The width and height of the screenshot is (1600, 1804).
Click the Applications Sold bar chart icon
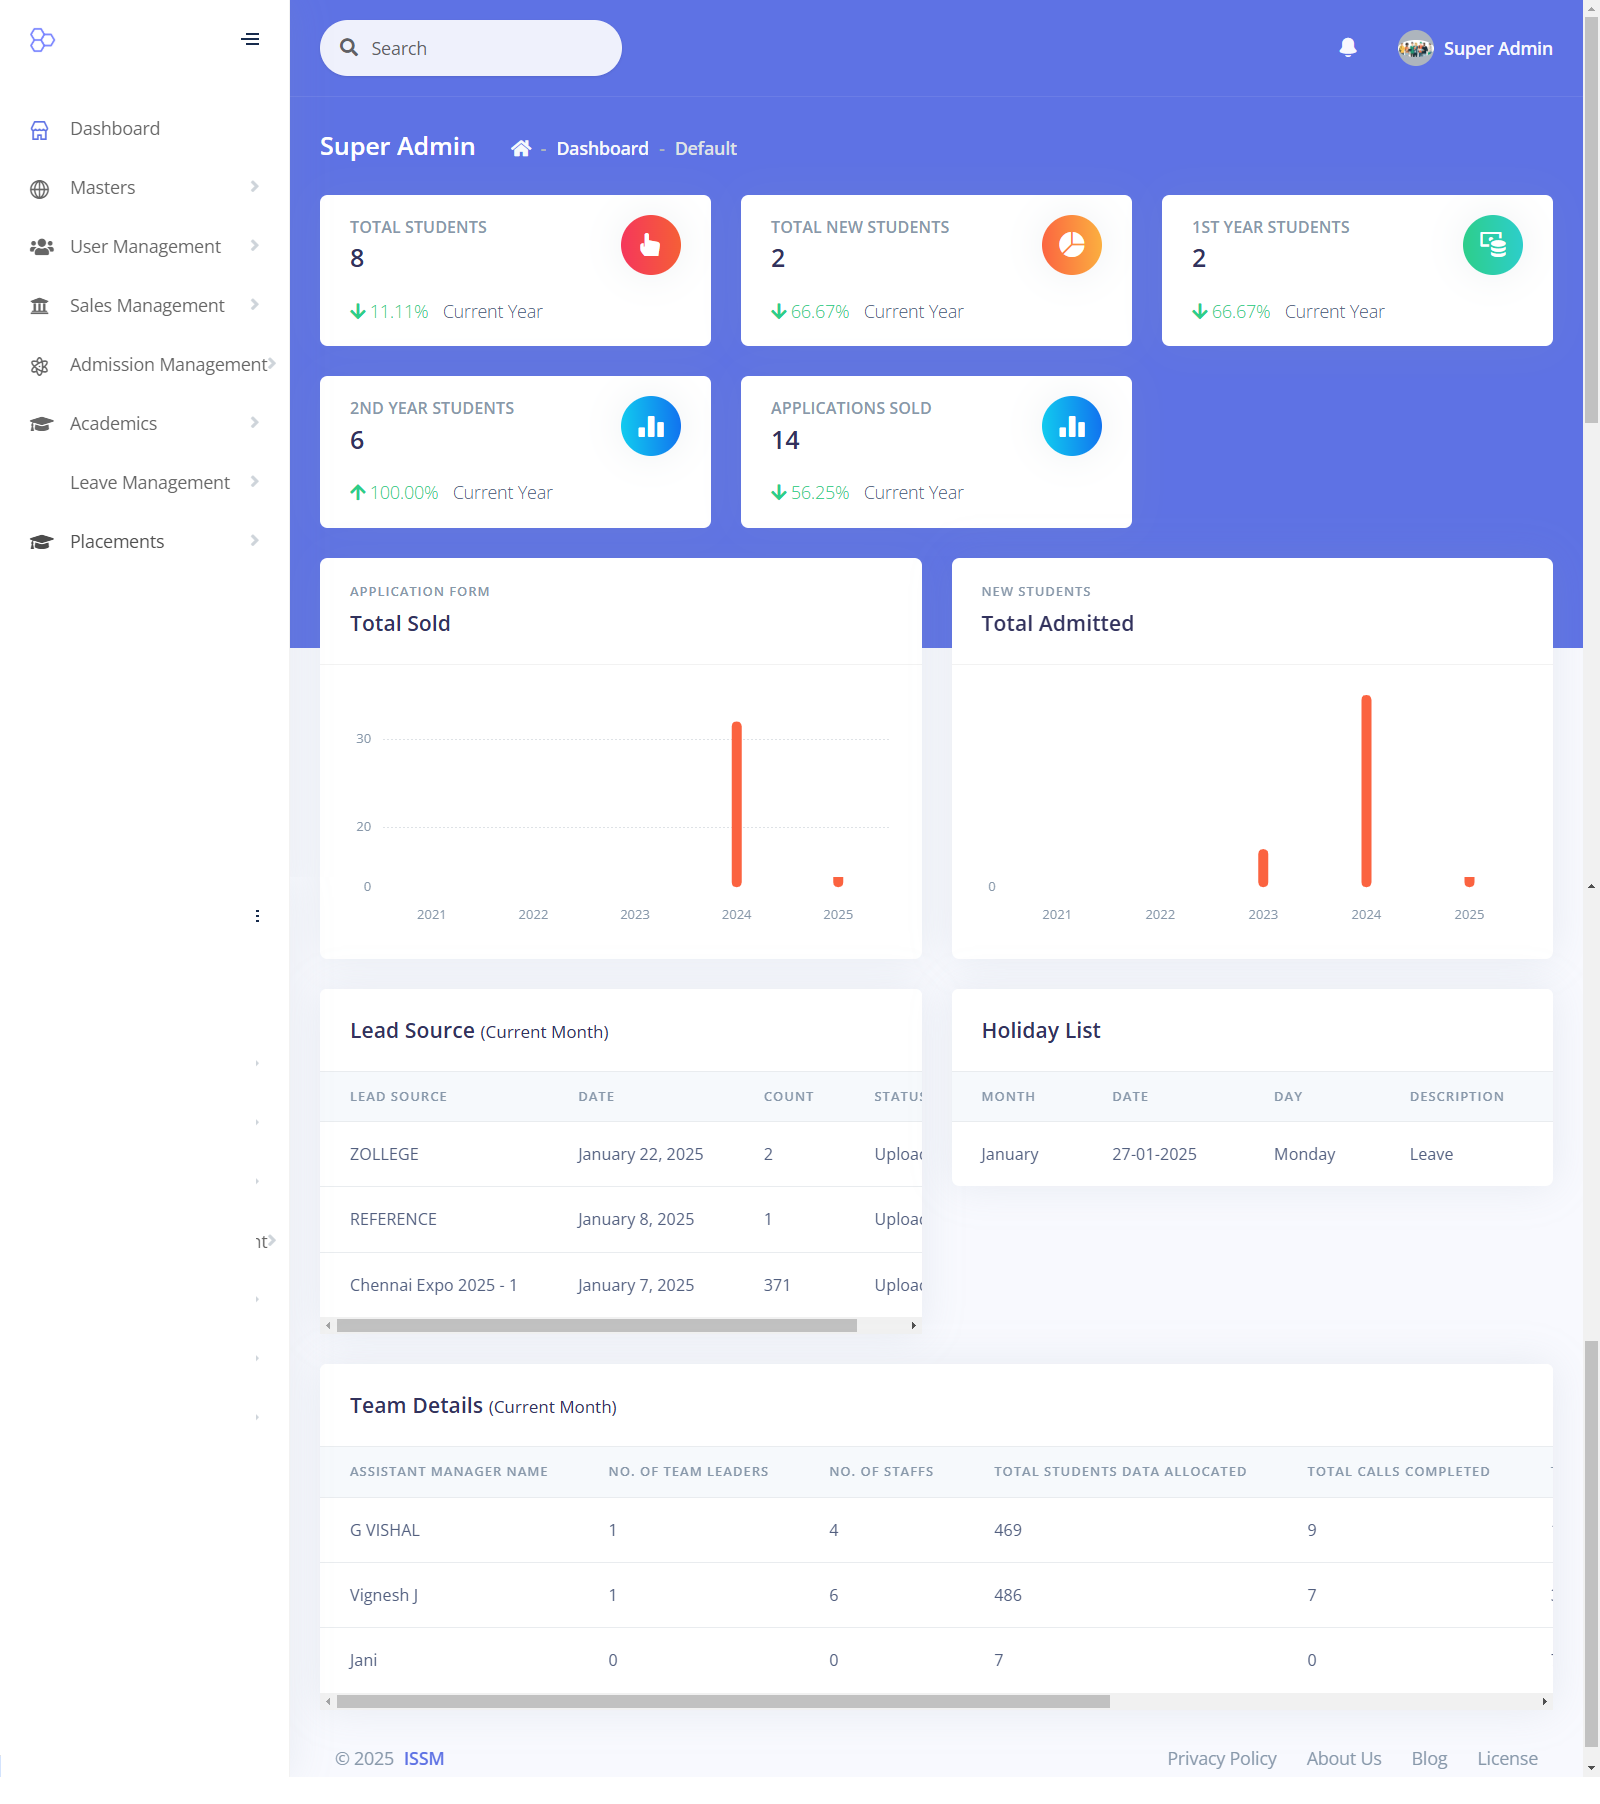[x=1072, y=426]
